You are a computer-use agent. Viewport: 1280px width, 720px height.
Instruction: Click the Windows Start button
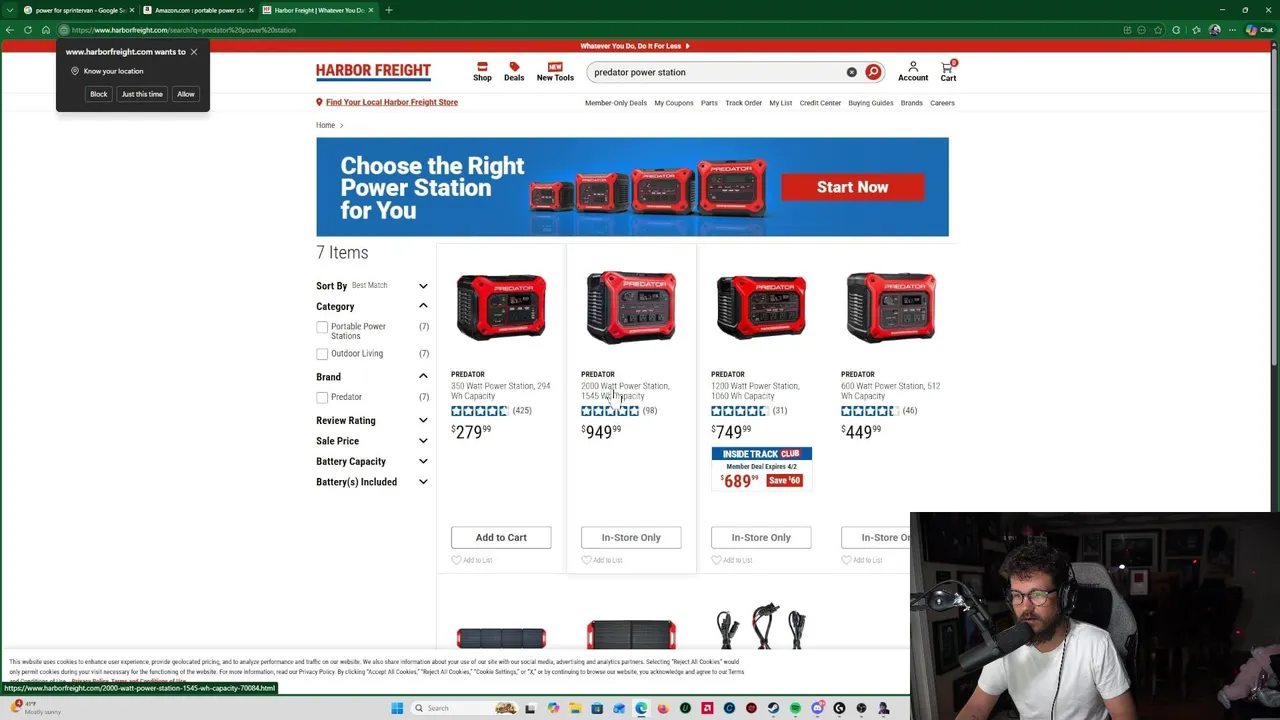397,708
